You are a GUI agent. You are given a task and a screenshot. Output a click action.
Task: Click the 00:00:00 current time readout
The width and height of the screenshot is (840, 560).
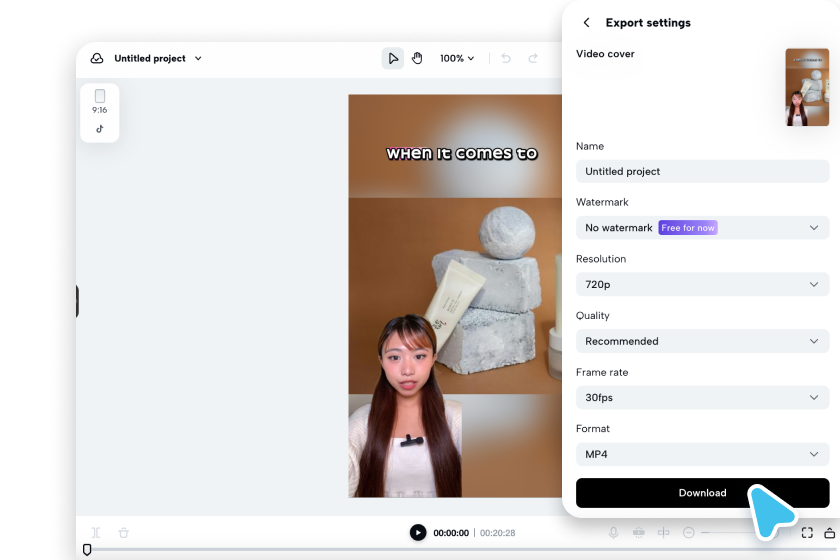point(451,533)
